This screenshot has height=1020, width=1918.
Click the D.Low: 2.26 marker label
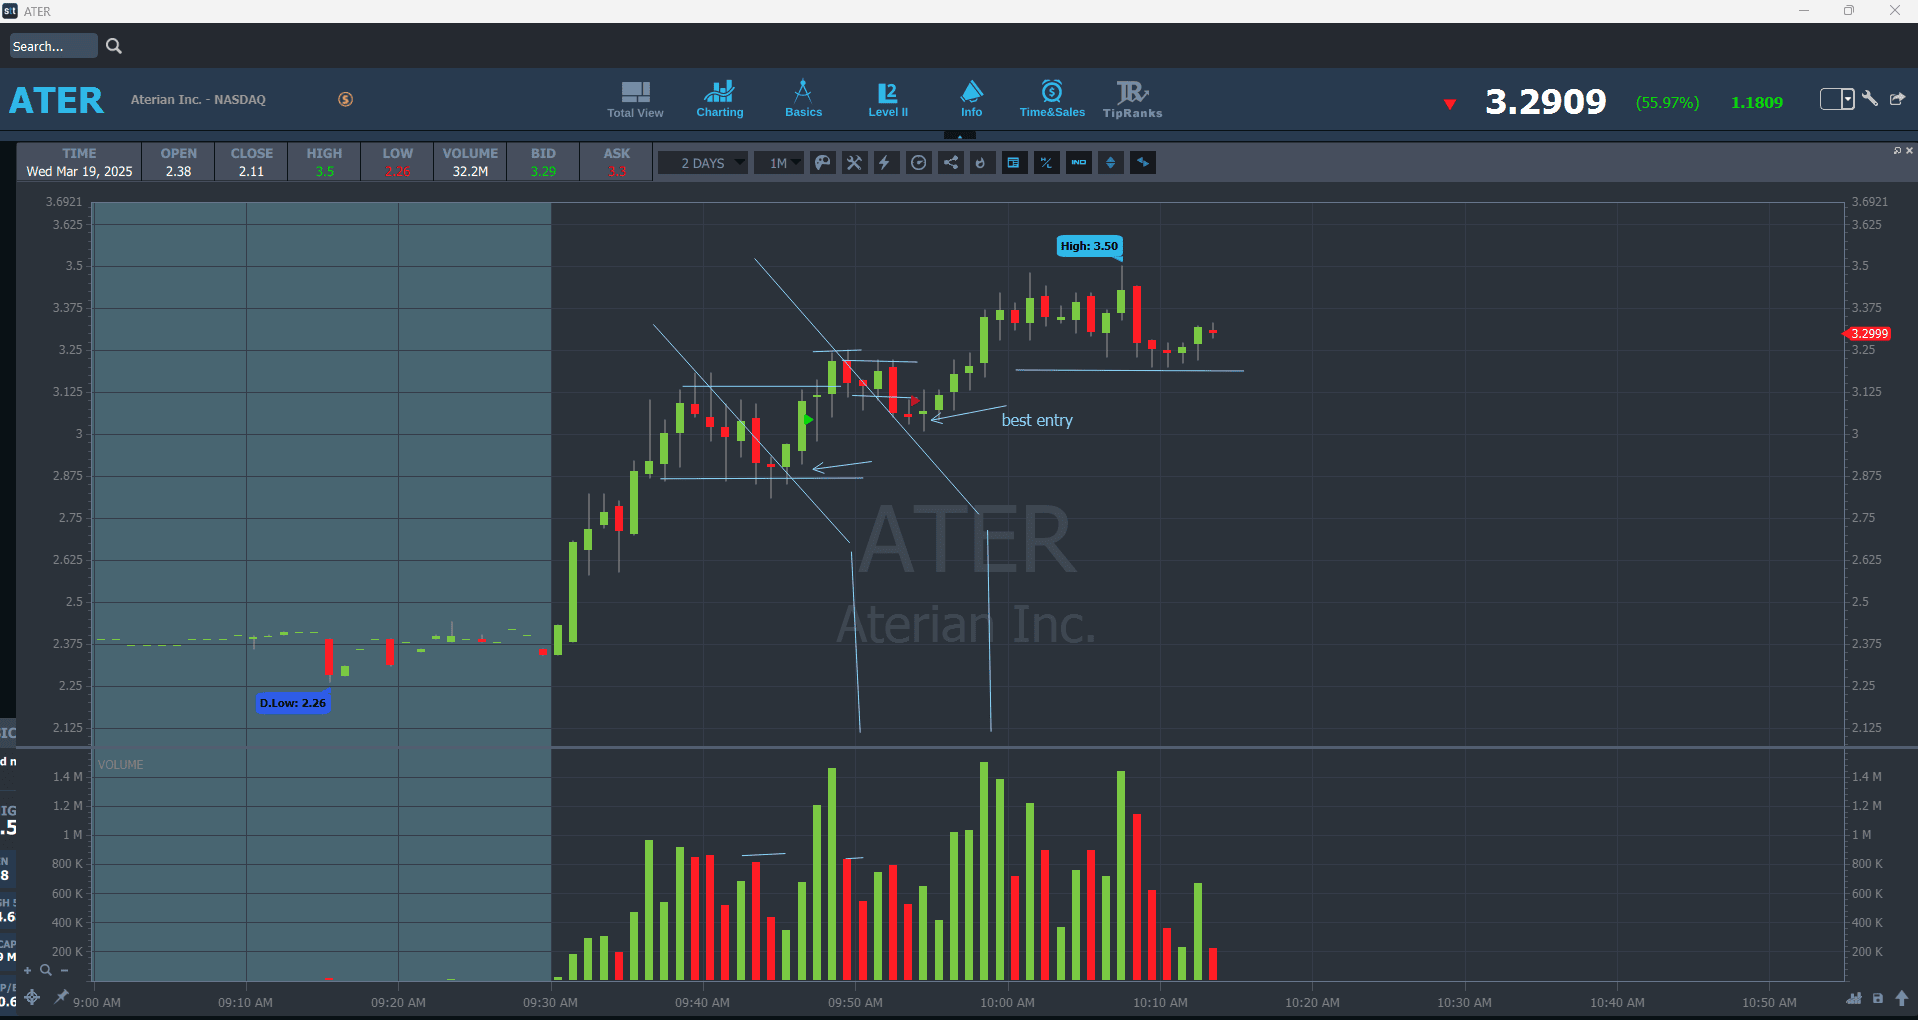(x=293, y=703)
